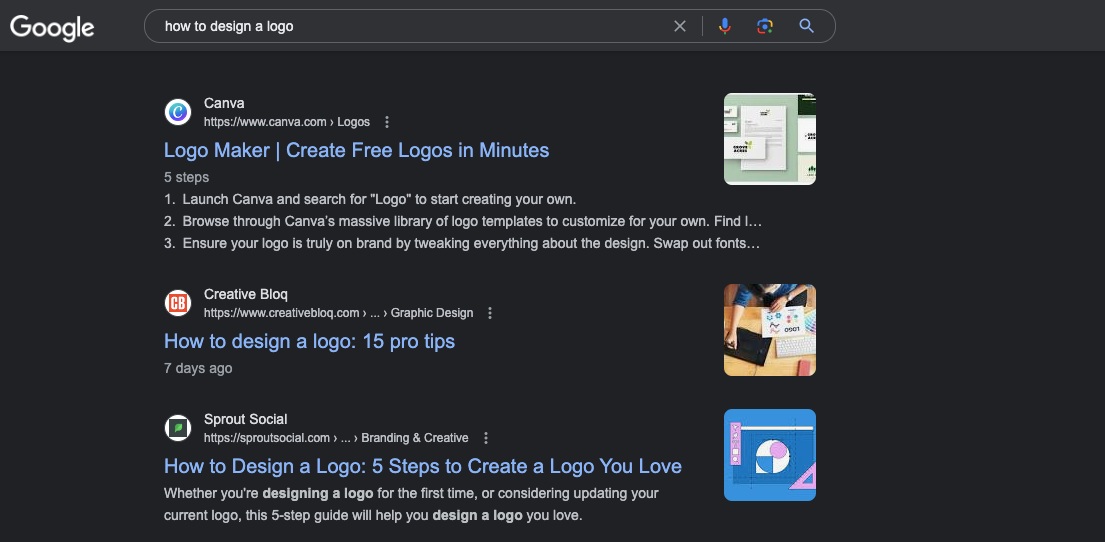The height and width of the screenshot is (542, 1105).
Task: Open the Creative Bloq desk photo thumbnail
Action: click(x=770, y=330)
